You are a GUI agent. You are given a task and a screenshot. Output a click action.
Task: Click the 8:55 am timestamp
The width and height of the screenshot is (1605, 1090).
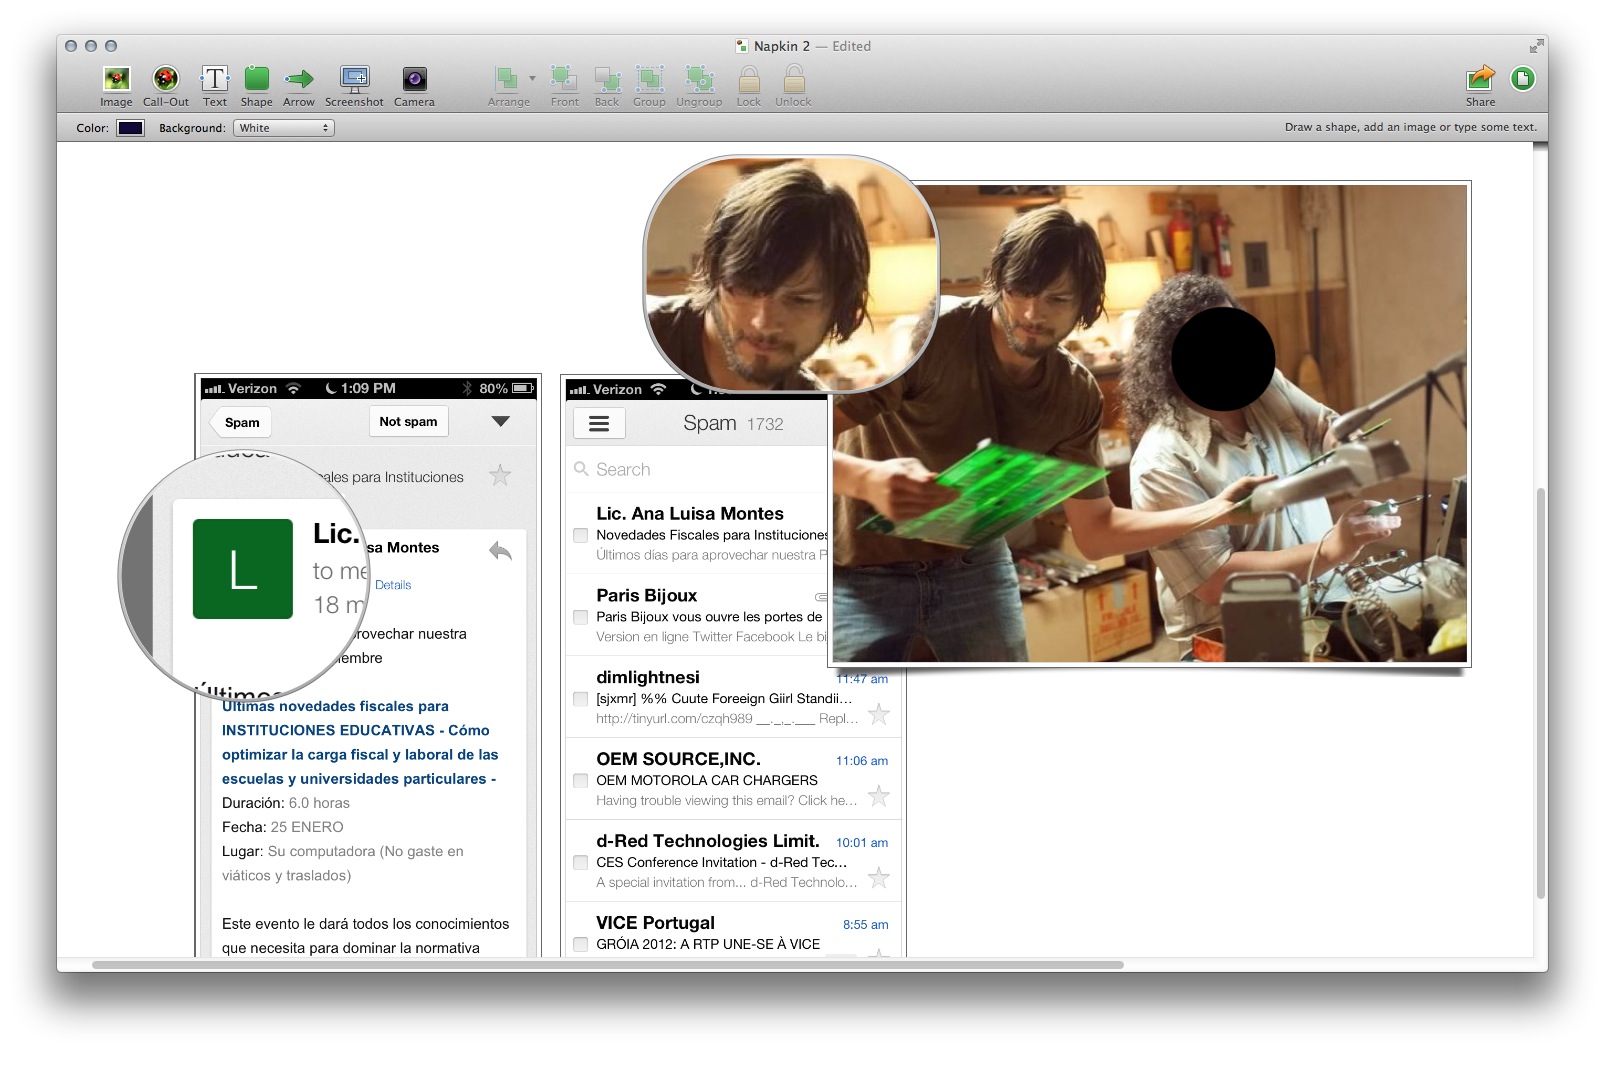pos(865,925)
